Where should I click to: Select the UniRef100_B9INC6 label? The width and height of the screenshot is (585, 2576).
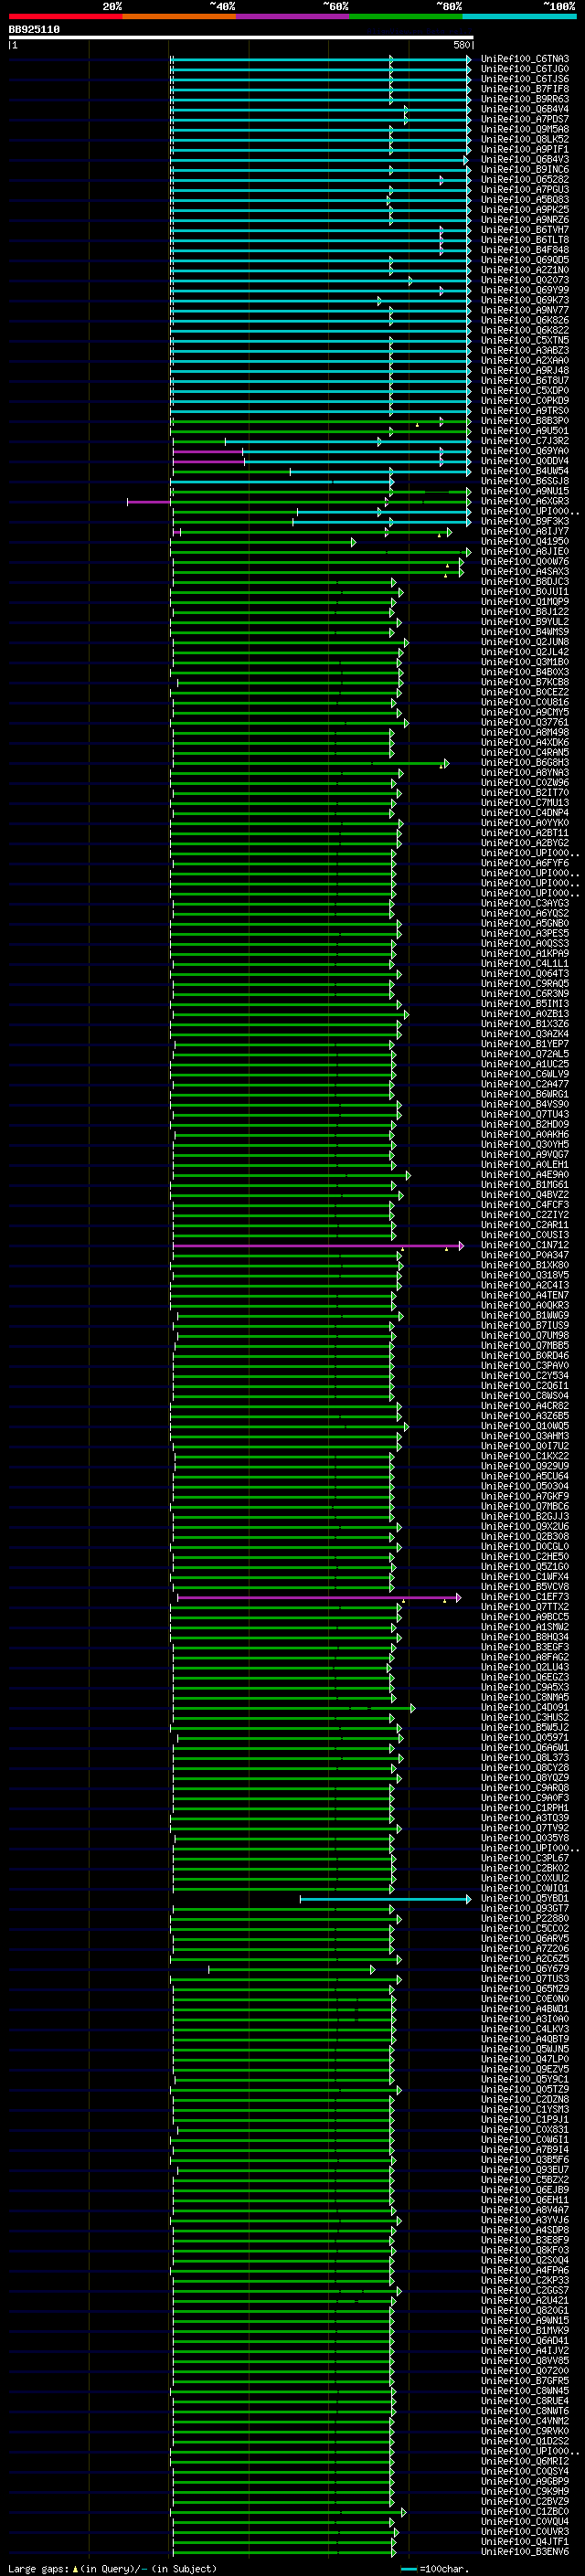525,169
